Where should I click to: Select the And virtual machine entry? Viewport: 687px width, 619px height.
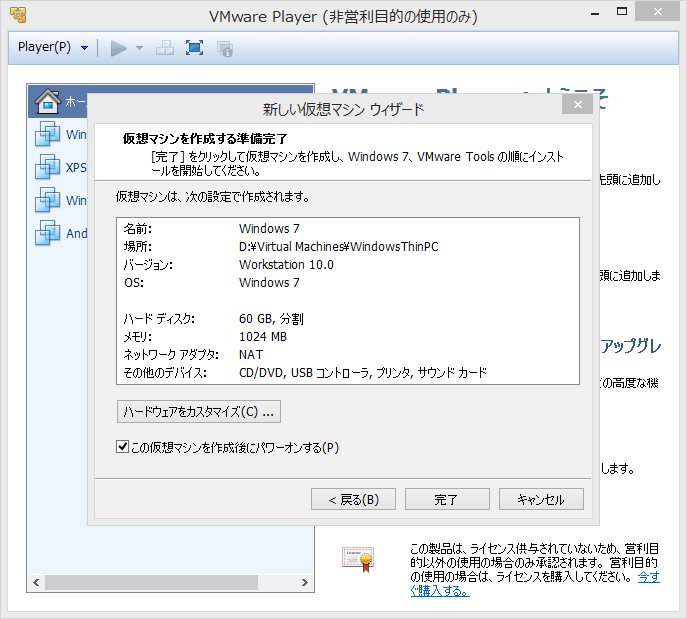click(x=60, y=233)
